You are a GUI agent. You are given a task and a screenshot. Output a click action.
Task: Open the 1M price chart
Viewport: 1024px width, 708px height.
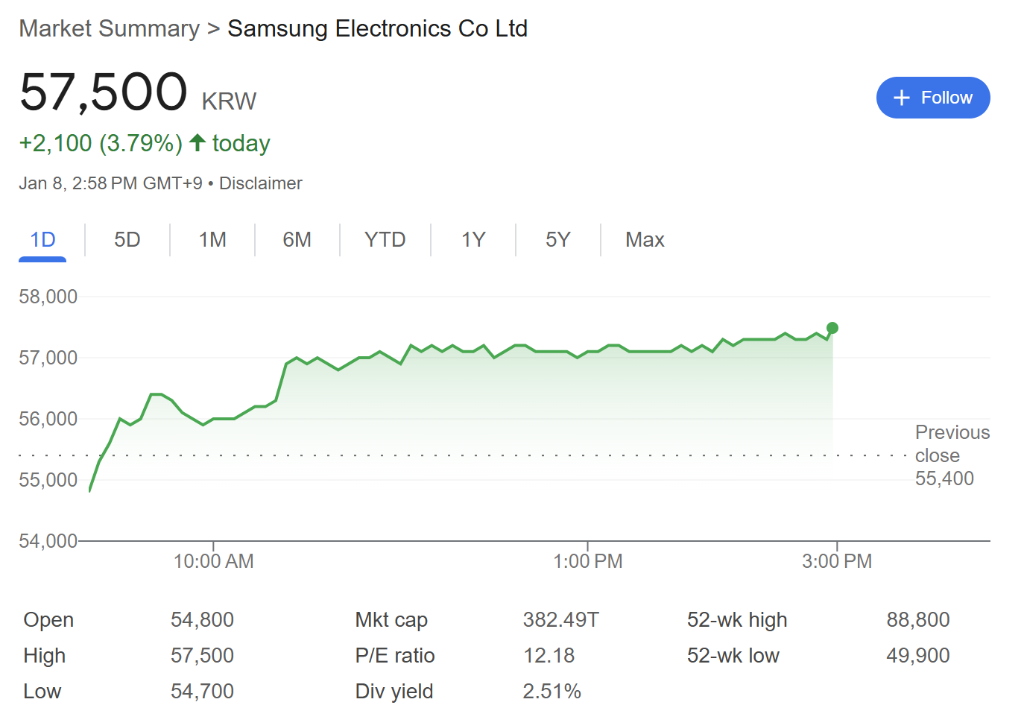click(x=211, y=240)
